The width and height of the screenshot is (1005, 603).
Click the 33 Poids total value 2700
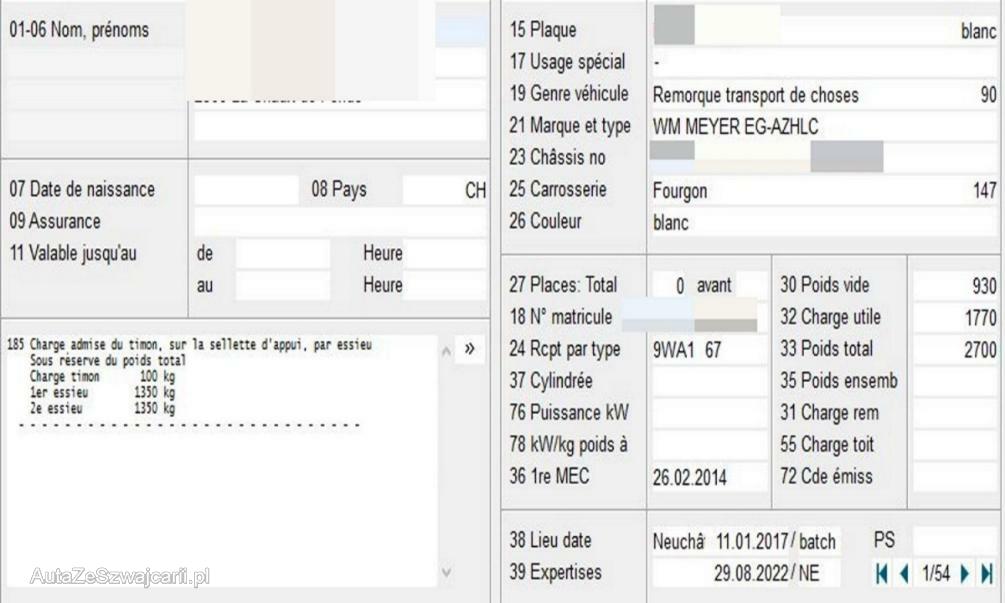click(955, 349)
